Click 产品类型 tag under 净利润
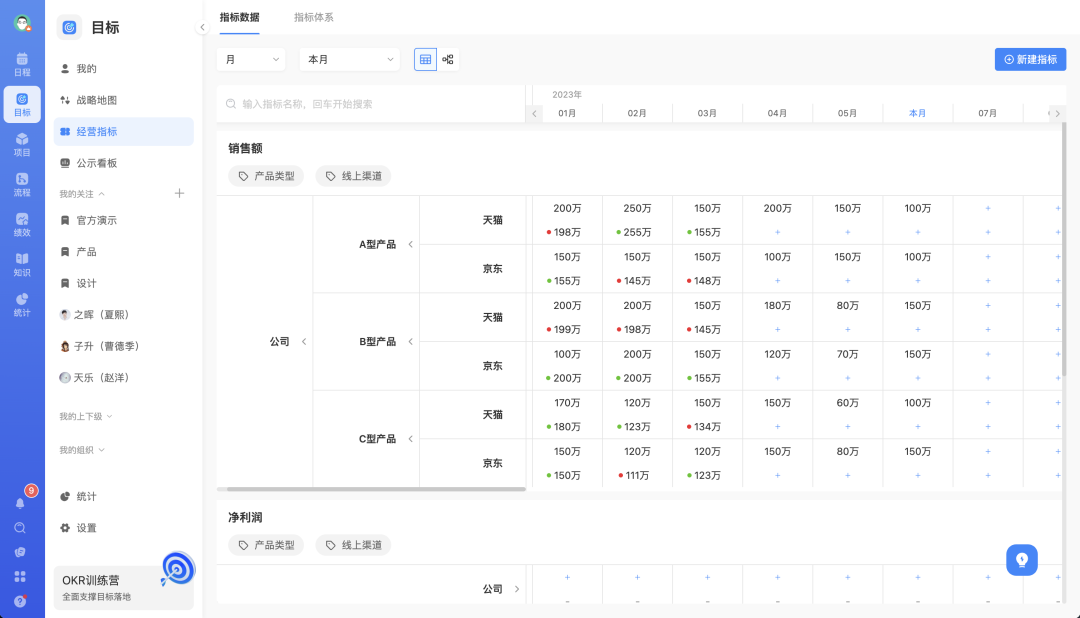The image size is (1080, 618). [x=266, y=545]
